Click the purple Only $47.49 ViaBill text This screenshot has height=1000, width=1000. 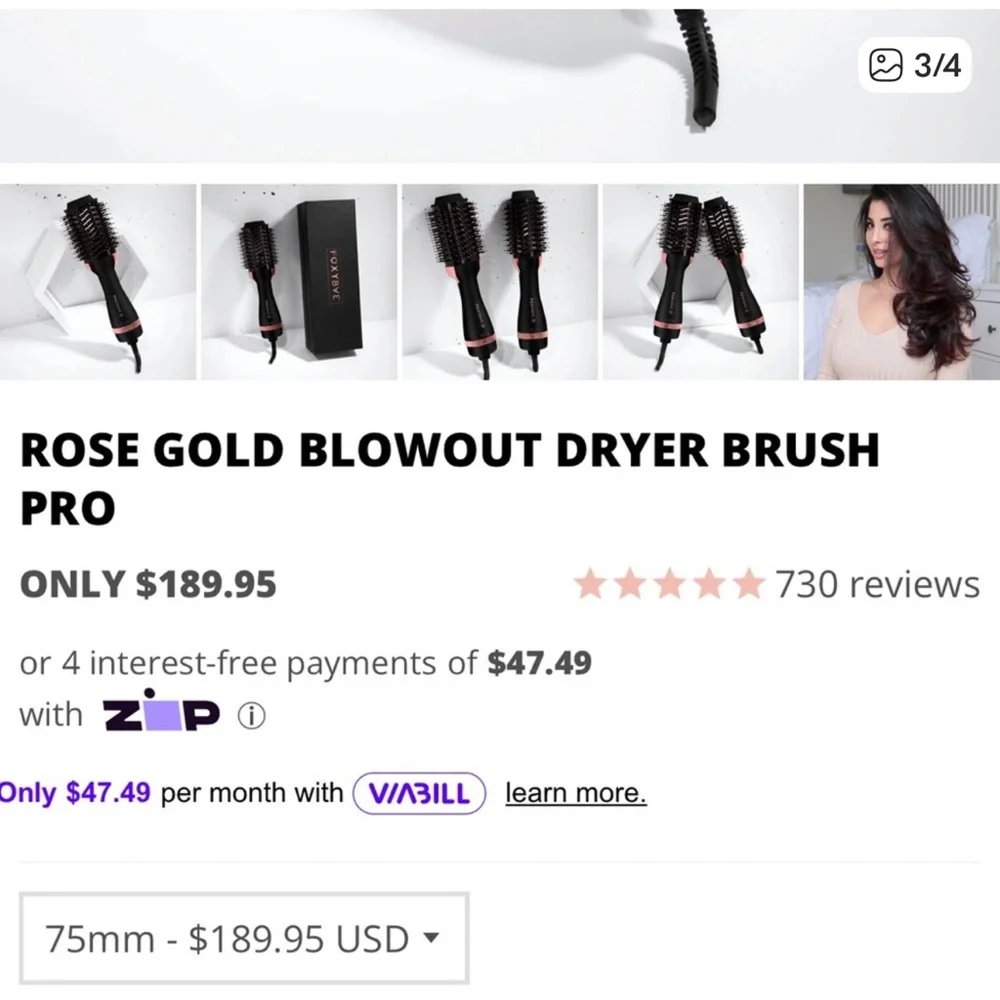point(75,794)
